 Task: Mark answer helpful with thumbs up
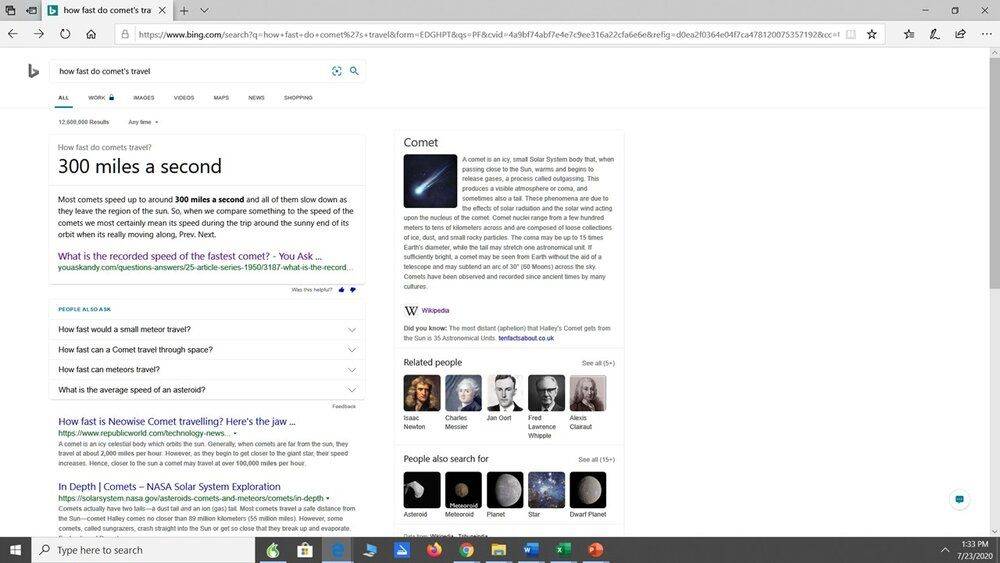point(341,289)
